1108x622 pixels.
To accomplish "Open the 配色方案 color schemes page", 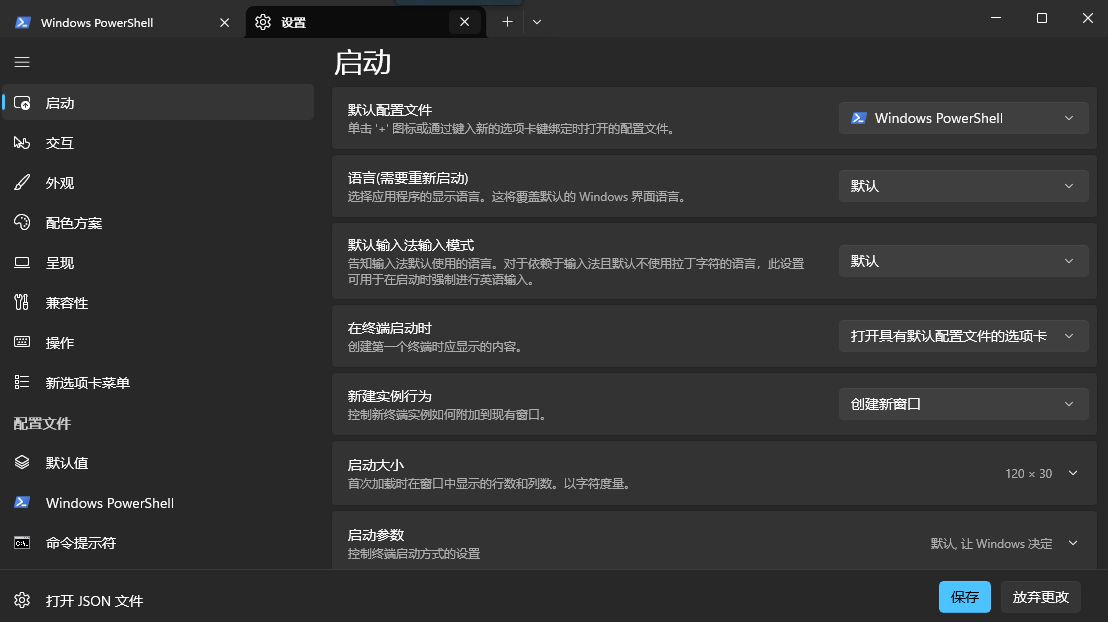I will 74,223.
